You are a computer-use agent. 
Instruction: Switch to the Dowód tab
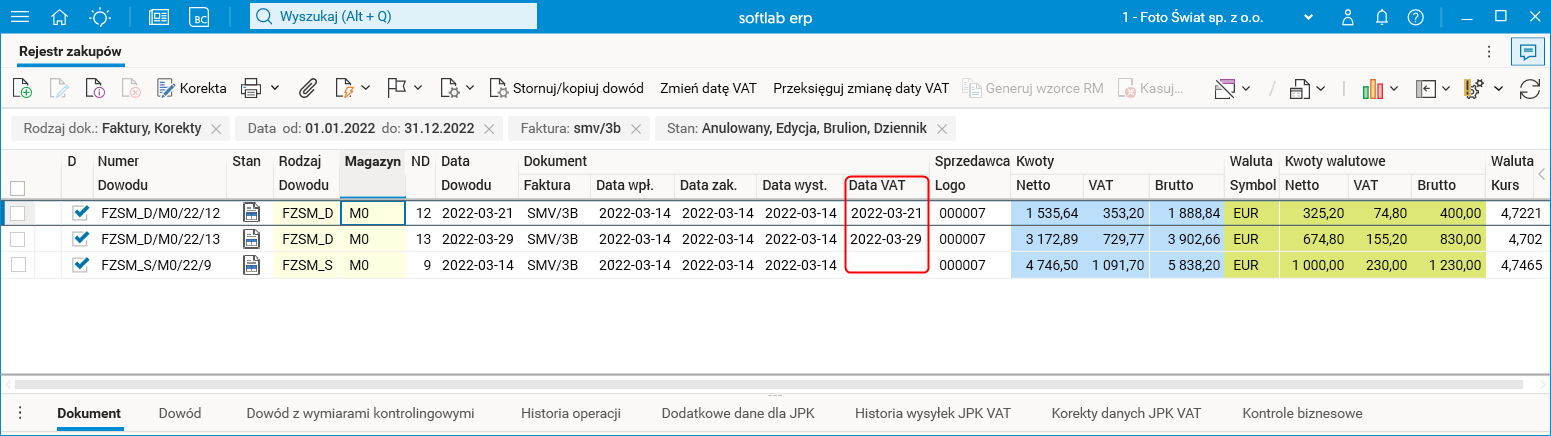coord(180,413)
